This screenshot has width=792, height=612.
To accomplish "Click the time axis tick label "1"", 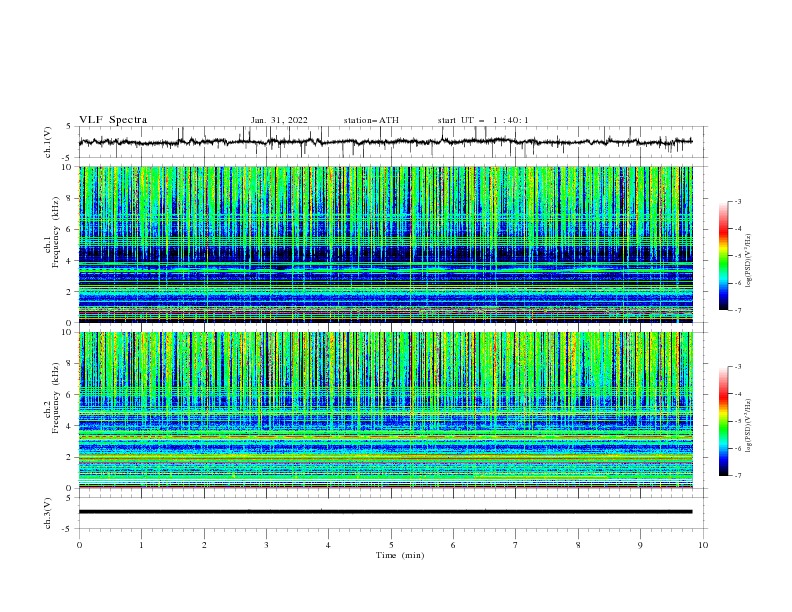I will [x=141, y=545].
